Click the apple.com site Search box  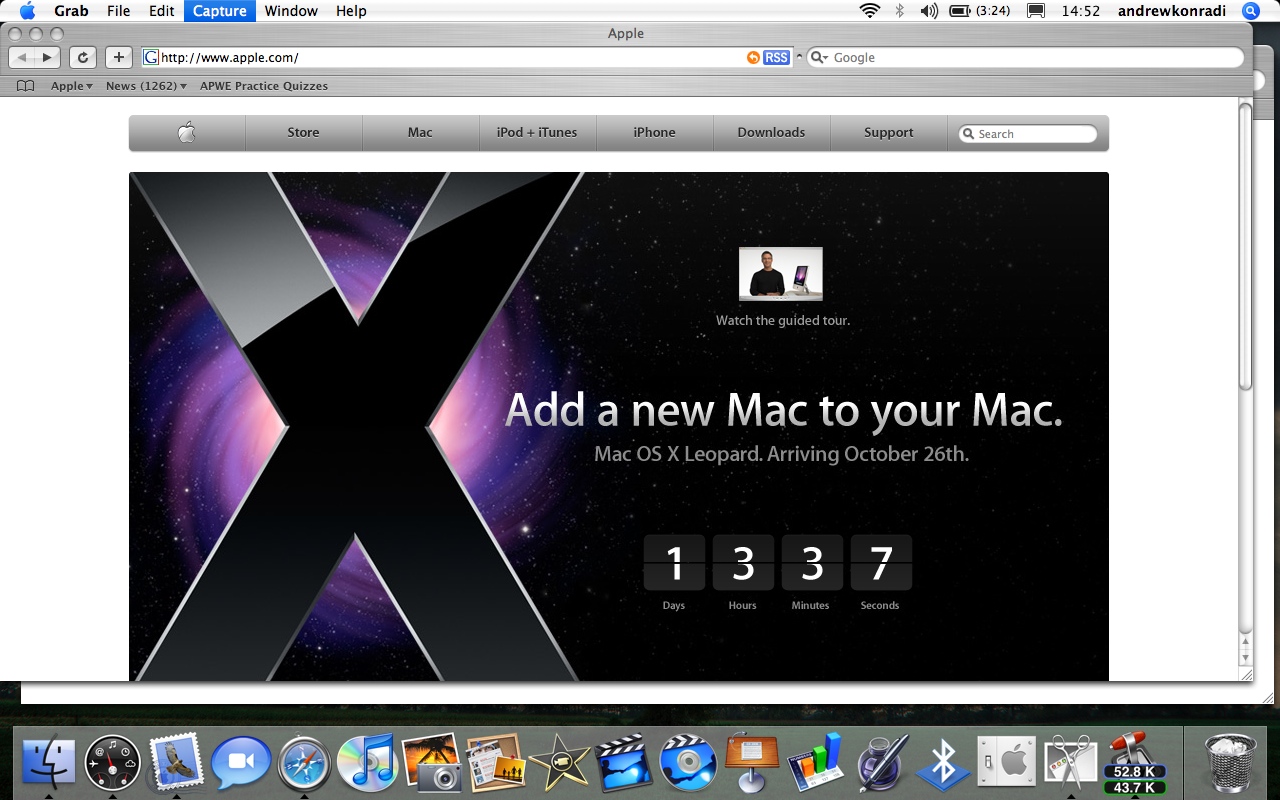coord(1028,134)
